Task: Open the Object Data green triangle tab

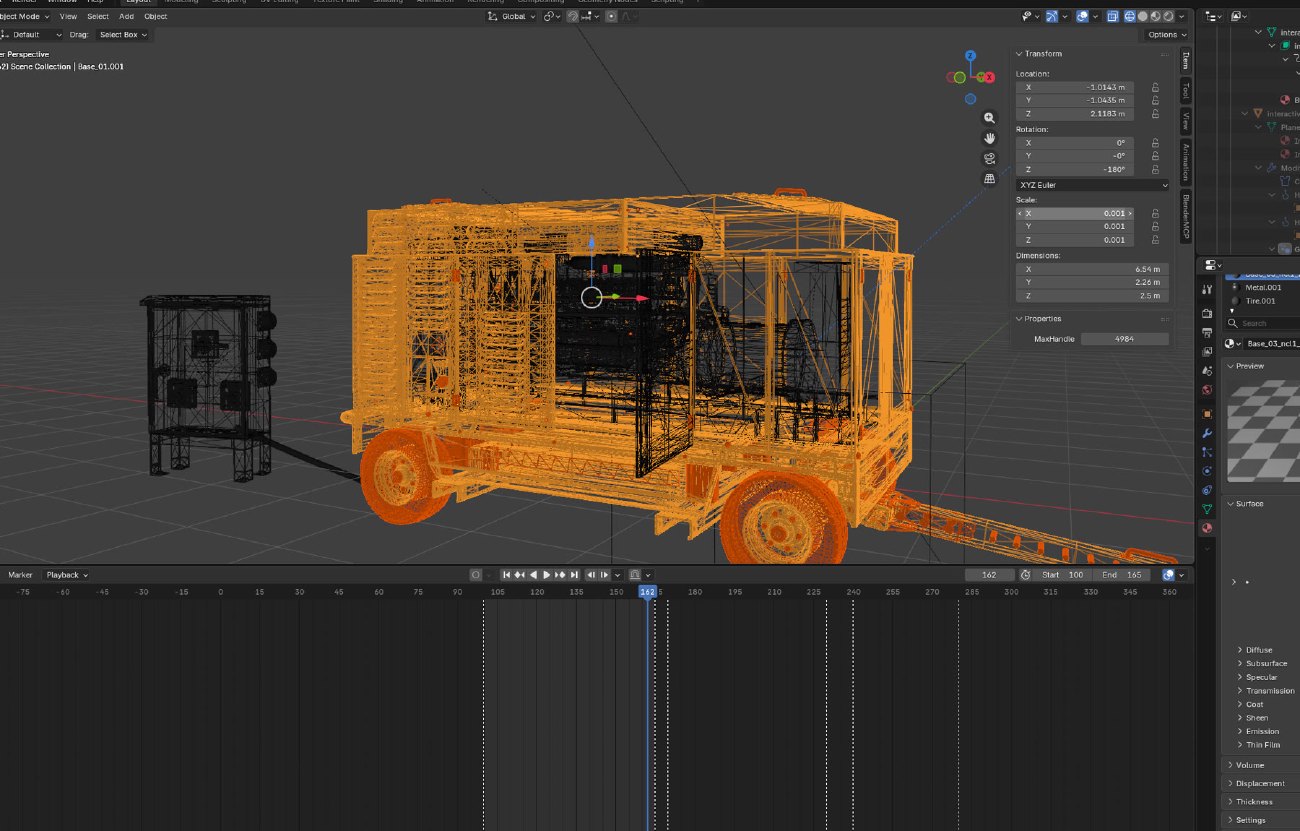Action: point(1207,510)
